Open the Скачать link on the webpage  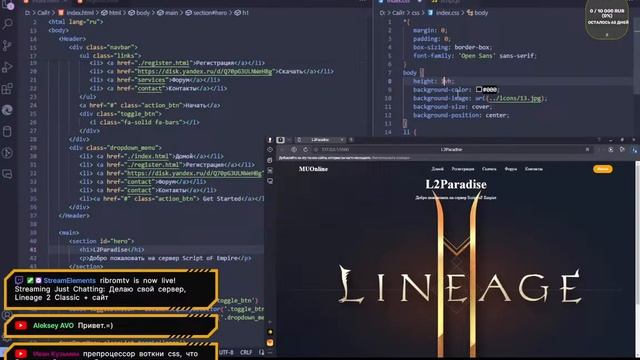tap(489, 169)
